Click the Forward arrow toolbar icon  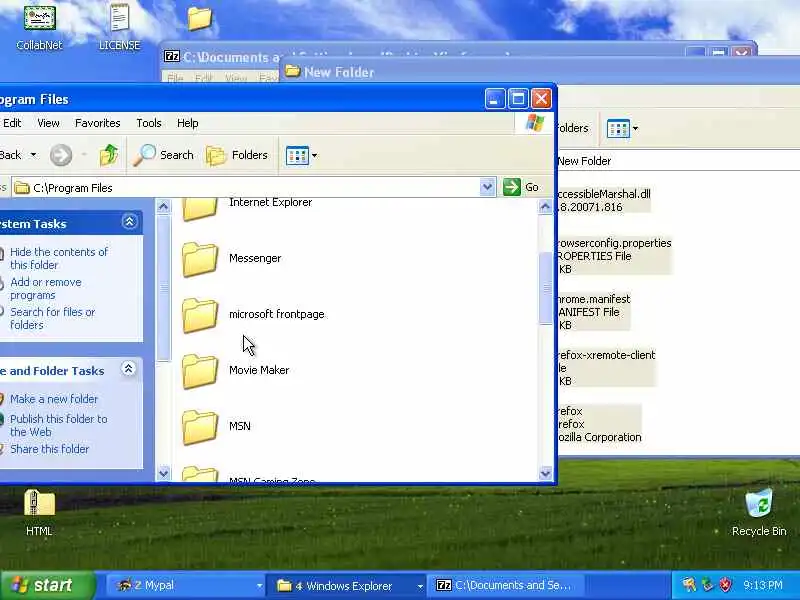[x=61, y=155]
